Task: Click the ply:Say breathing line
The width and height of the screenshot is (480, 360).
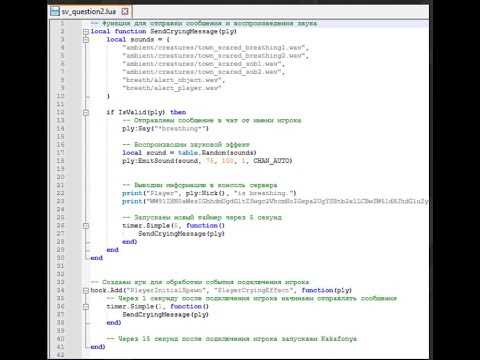Action: [165, 128]
